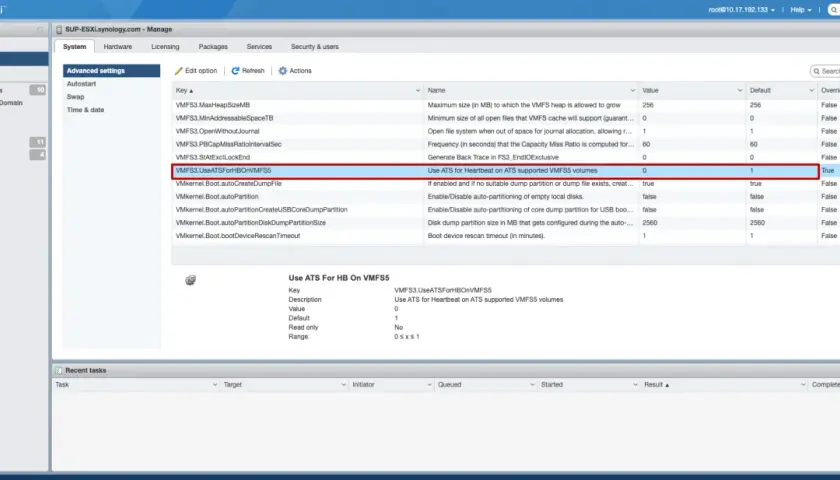Select the System tab
Screen dimensions: 840x480
pyautogui.click(x=74, y=47)
